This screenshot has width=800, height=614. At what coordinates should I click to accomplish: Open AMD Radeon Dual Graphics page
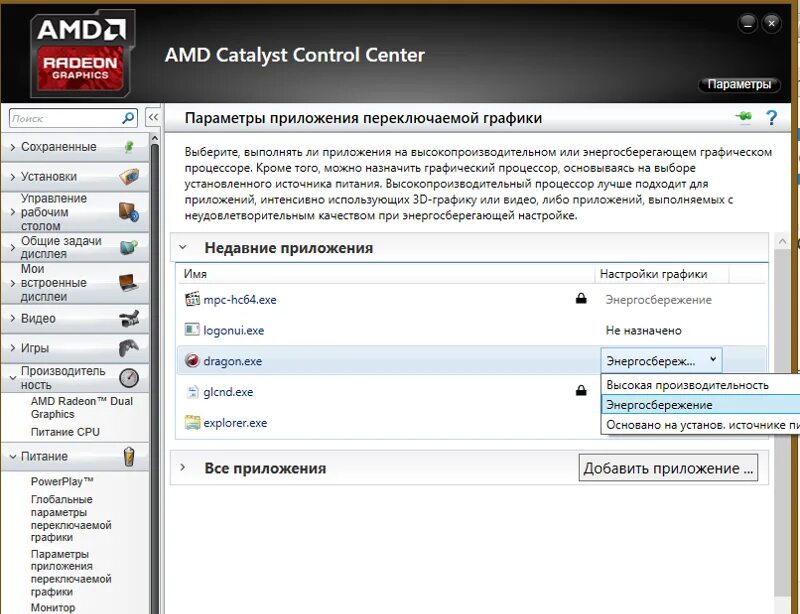82,407
